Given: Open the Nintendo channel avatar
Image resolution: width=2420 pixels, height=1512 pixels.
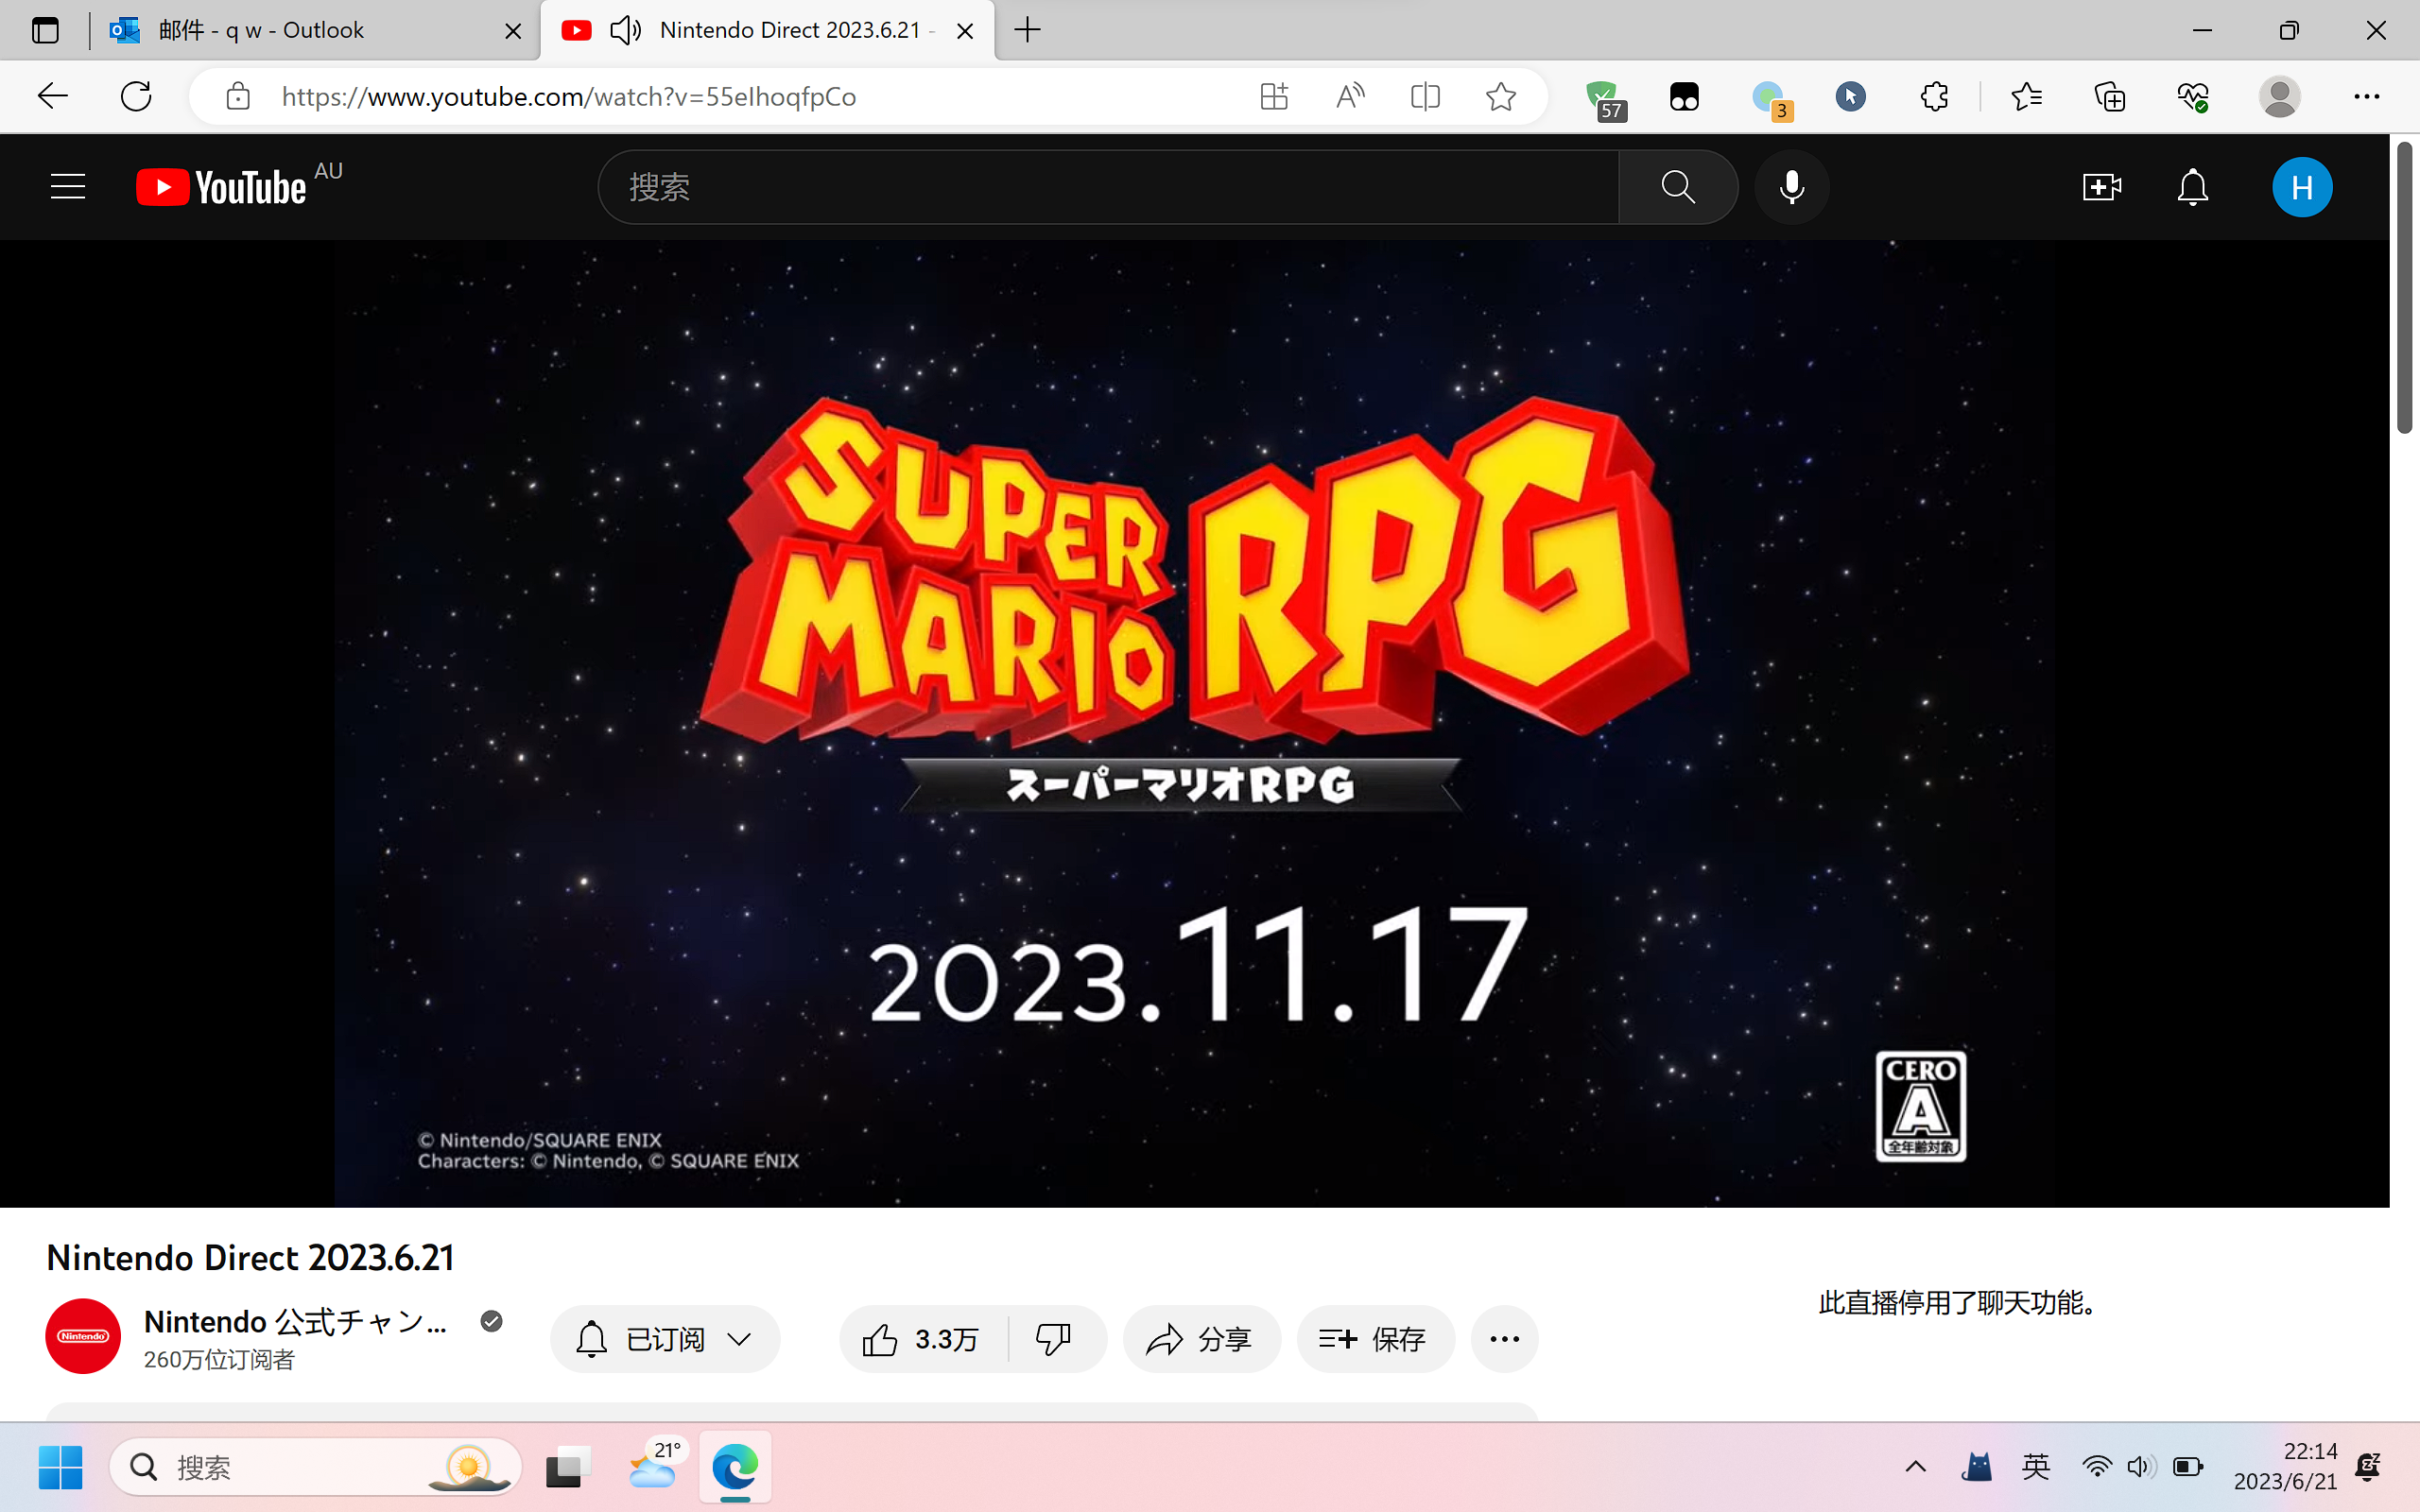Looking at the screenshot, I should (x=83, y=1336).
